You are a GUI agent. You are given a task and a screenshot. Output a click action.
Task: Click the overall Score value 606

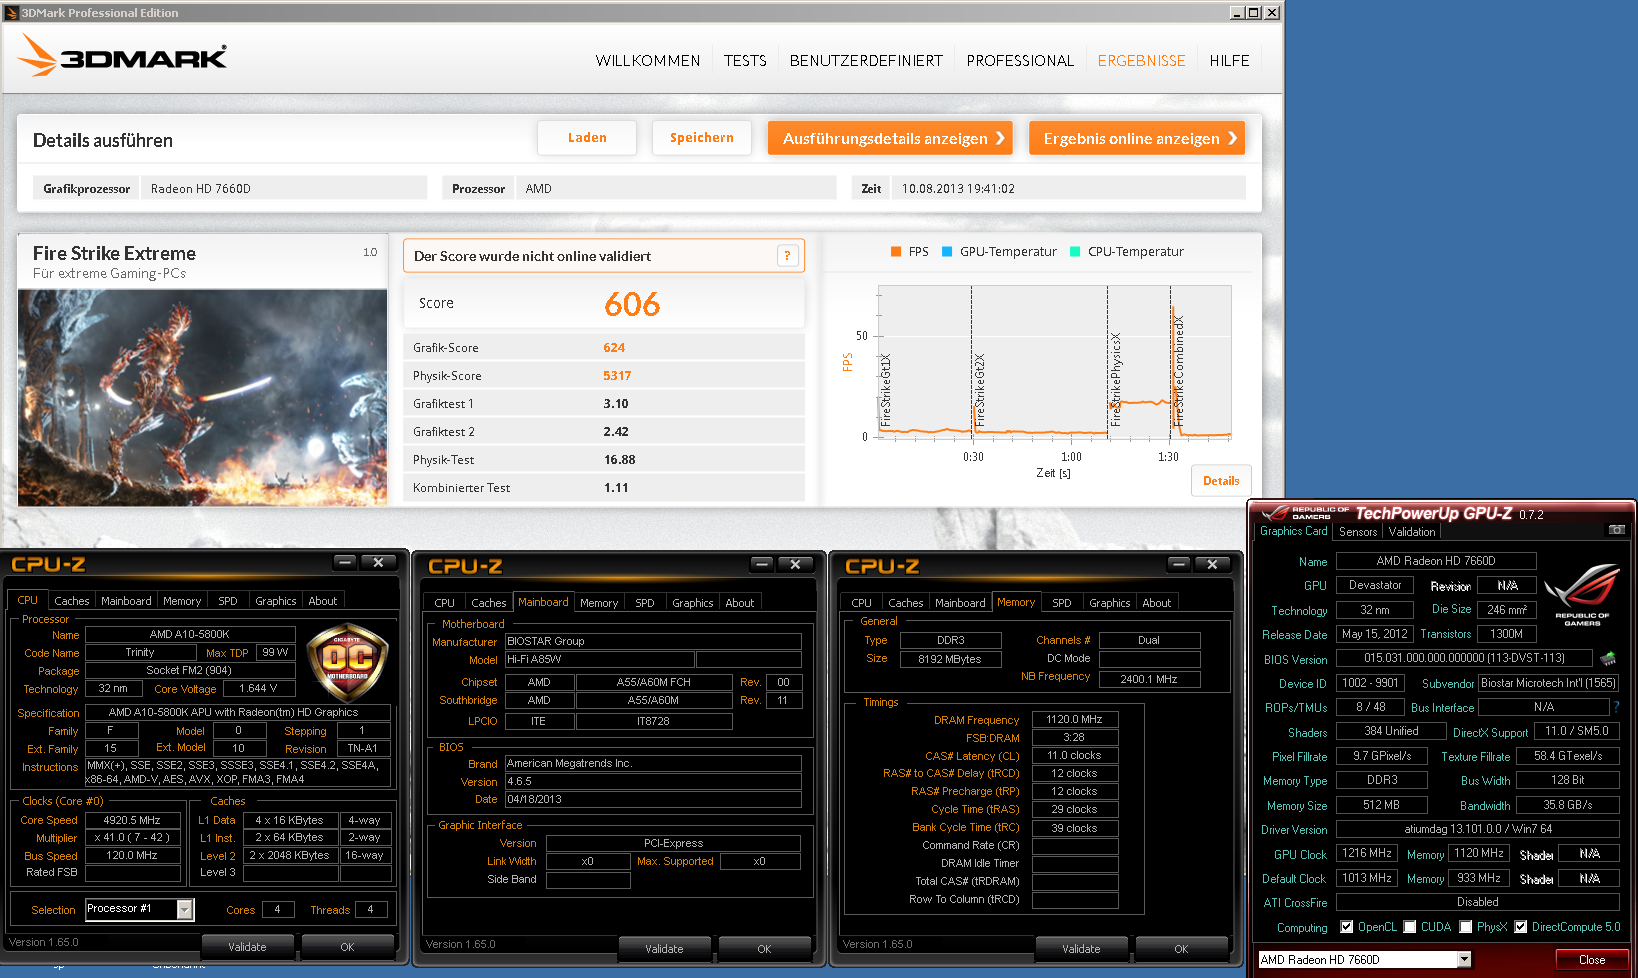[632, 304]
